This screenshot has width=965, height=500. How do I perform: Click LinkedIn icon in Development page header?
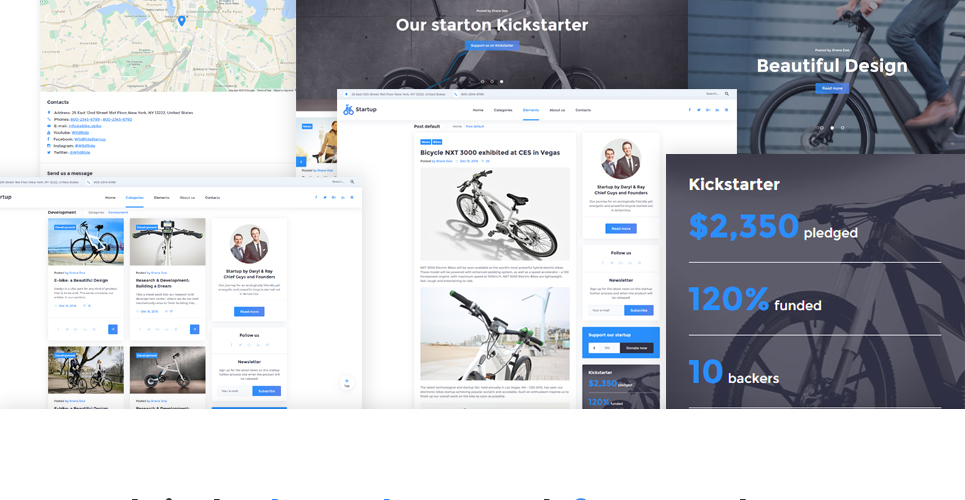(343, 198)
